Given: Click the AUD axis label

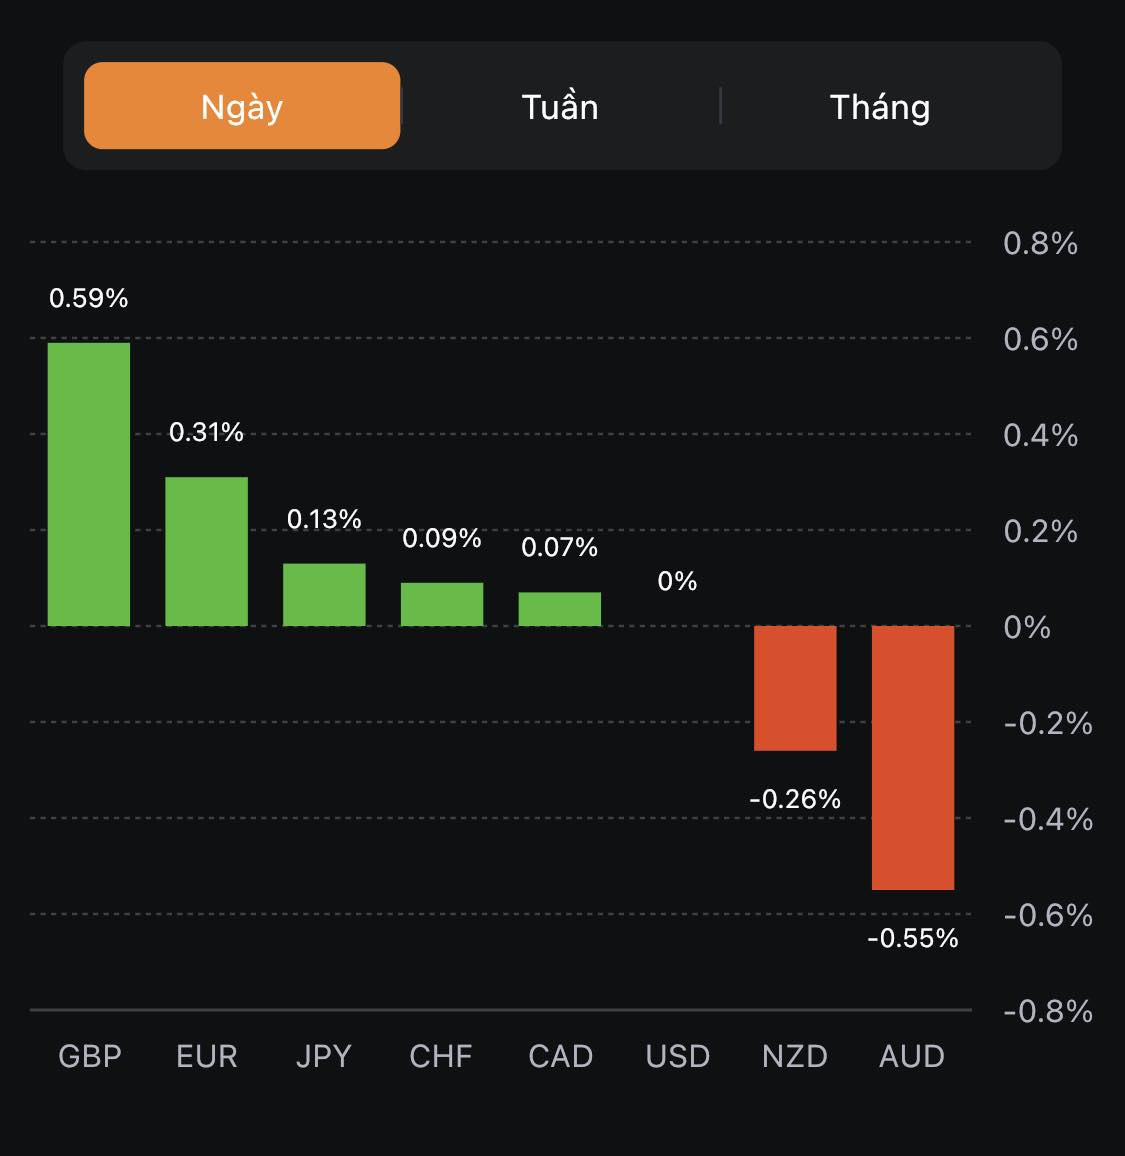Looking at the screenshot, I should point(912,1056).
